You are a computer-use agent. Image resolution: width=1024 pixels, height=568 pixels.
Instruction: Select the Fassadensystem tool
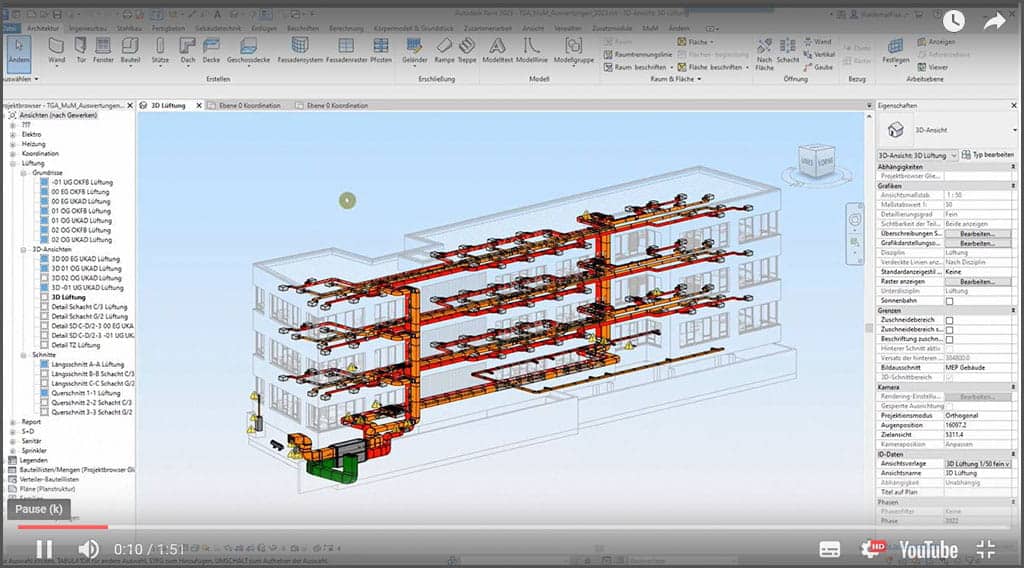(x=300, y=50)
